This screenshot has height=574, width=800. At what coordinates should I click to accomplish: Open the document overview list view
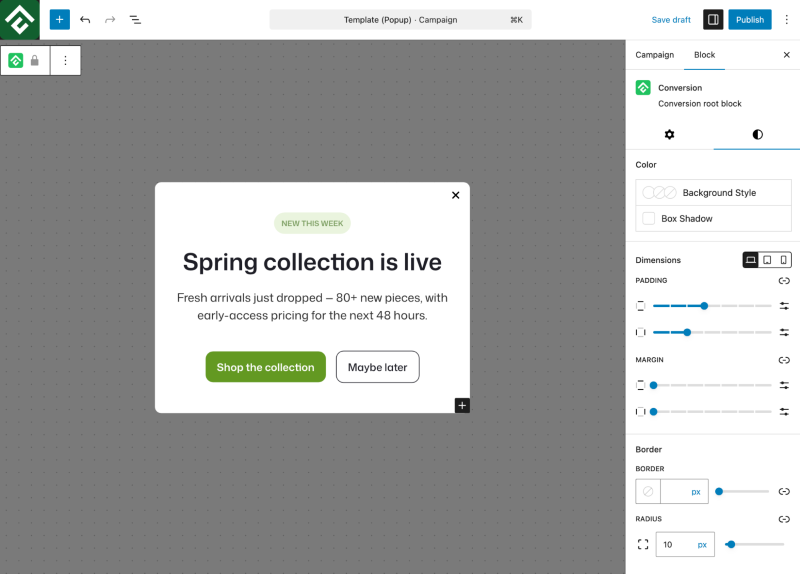click(135, 20)
